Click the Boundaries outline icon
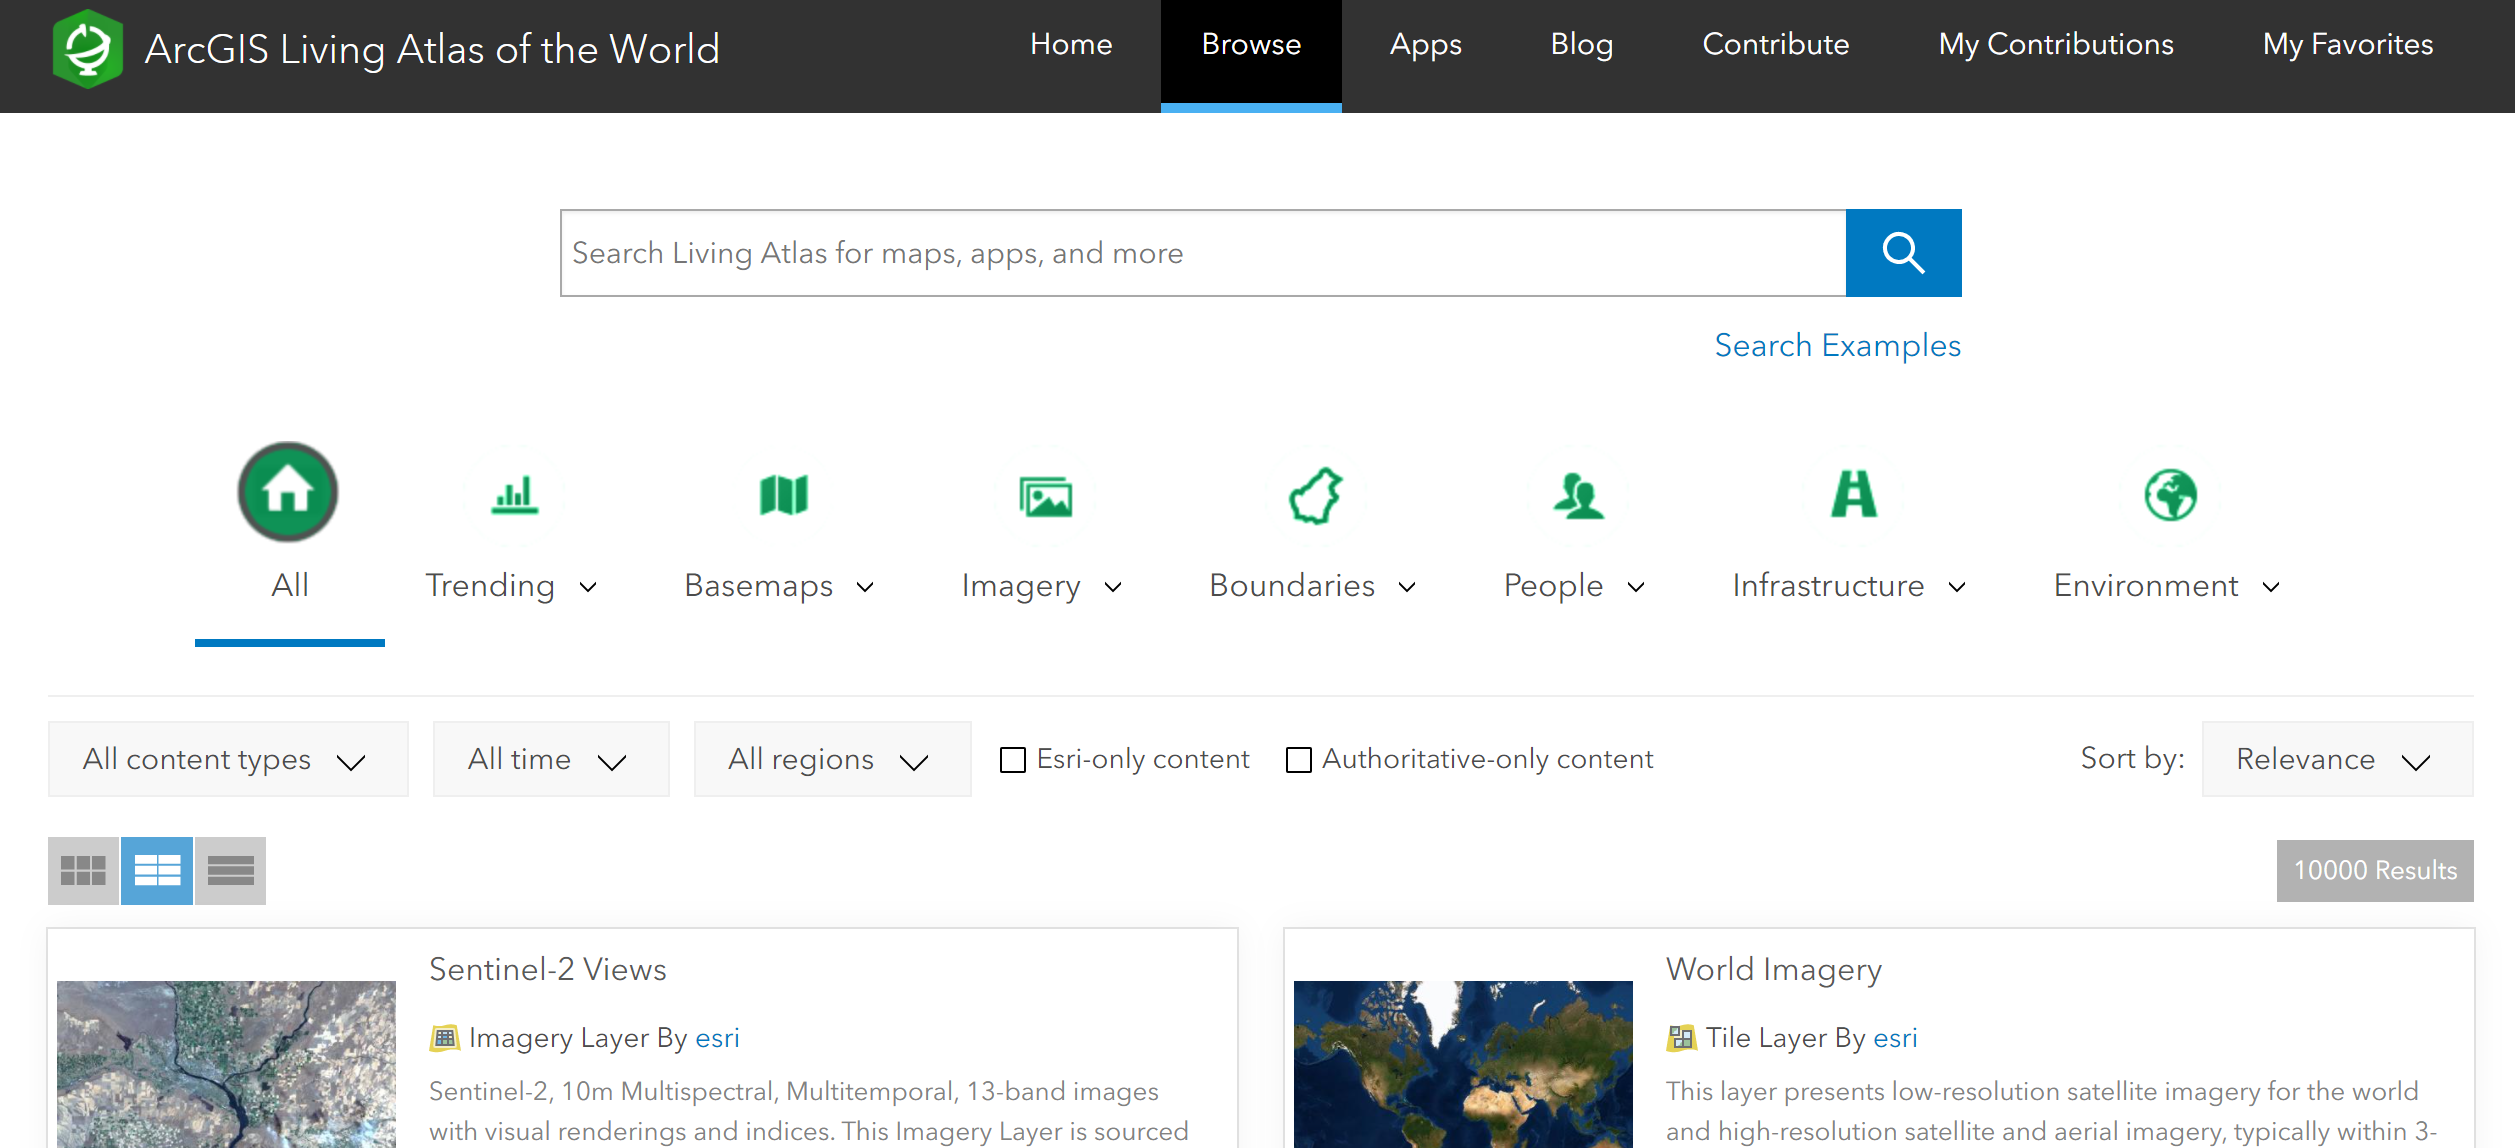The image size is (2515, 1148). pos(1316,496)
